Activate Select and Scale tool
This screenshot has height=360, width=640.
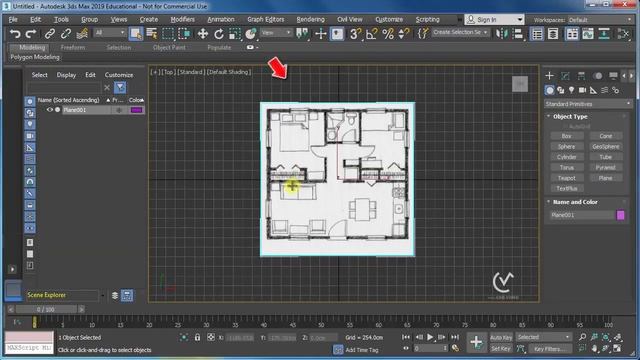(x=235, y=33)
